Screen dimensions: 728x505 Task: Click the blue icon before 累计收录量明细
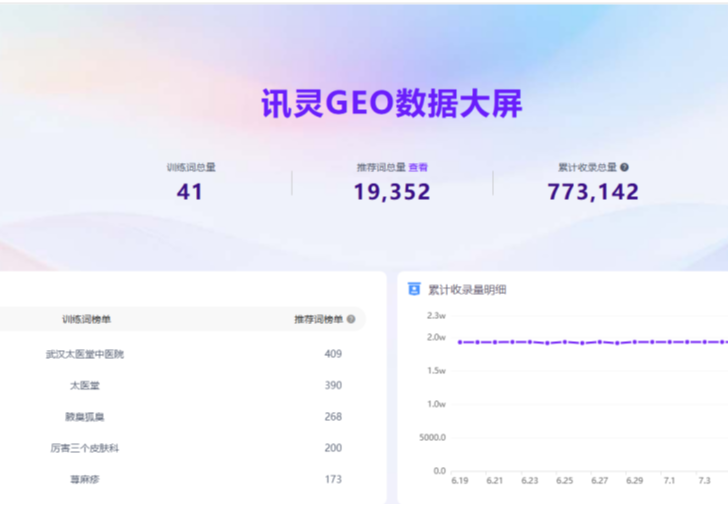414,289
